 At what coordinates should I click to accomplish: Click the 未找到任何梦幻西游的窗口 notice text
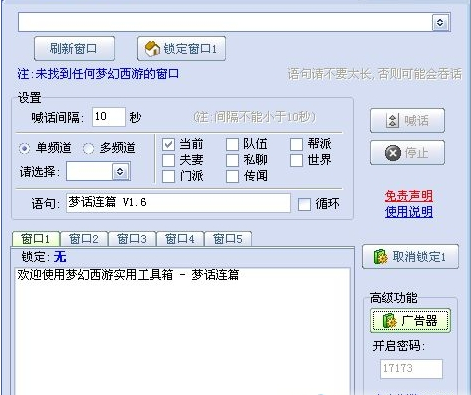coord(107,74)
